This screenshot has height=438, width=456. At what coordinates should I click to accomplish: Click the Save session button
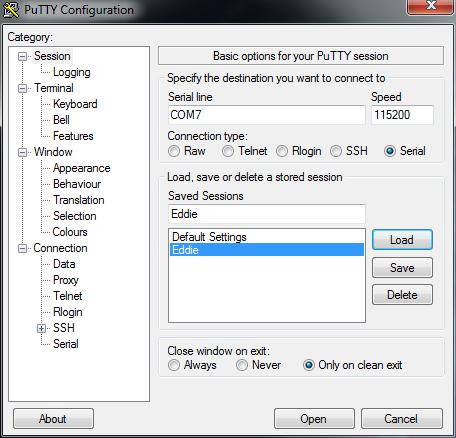coord(402,268)
